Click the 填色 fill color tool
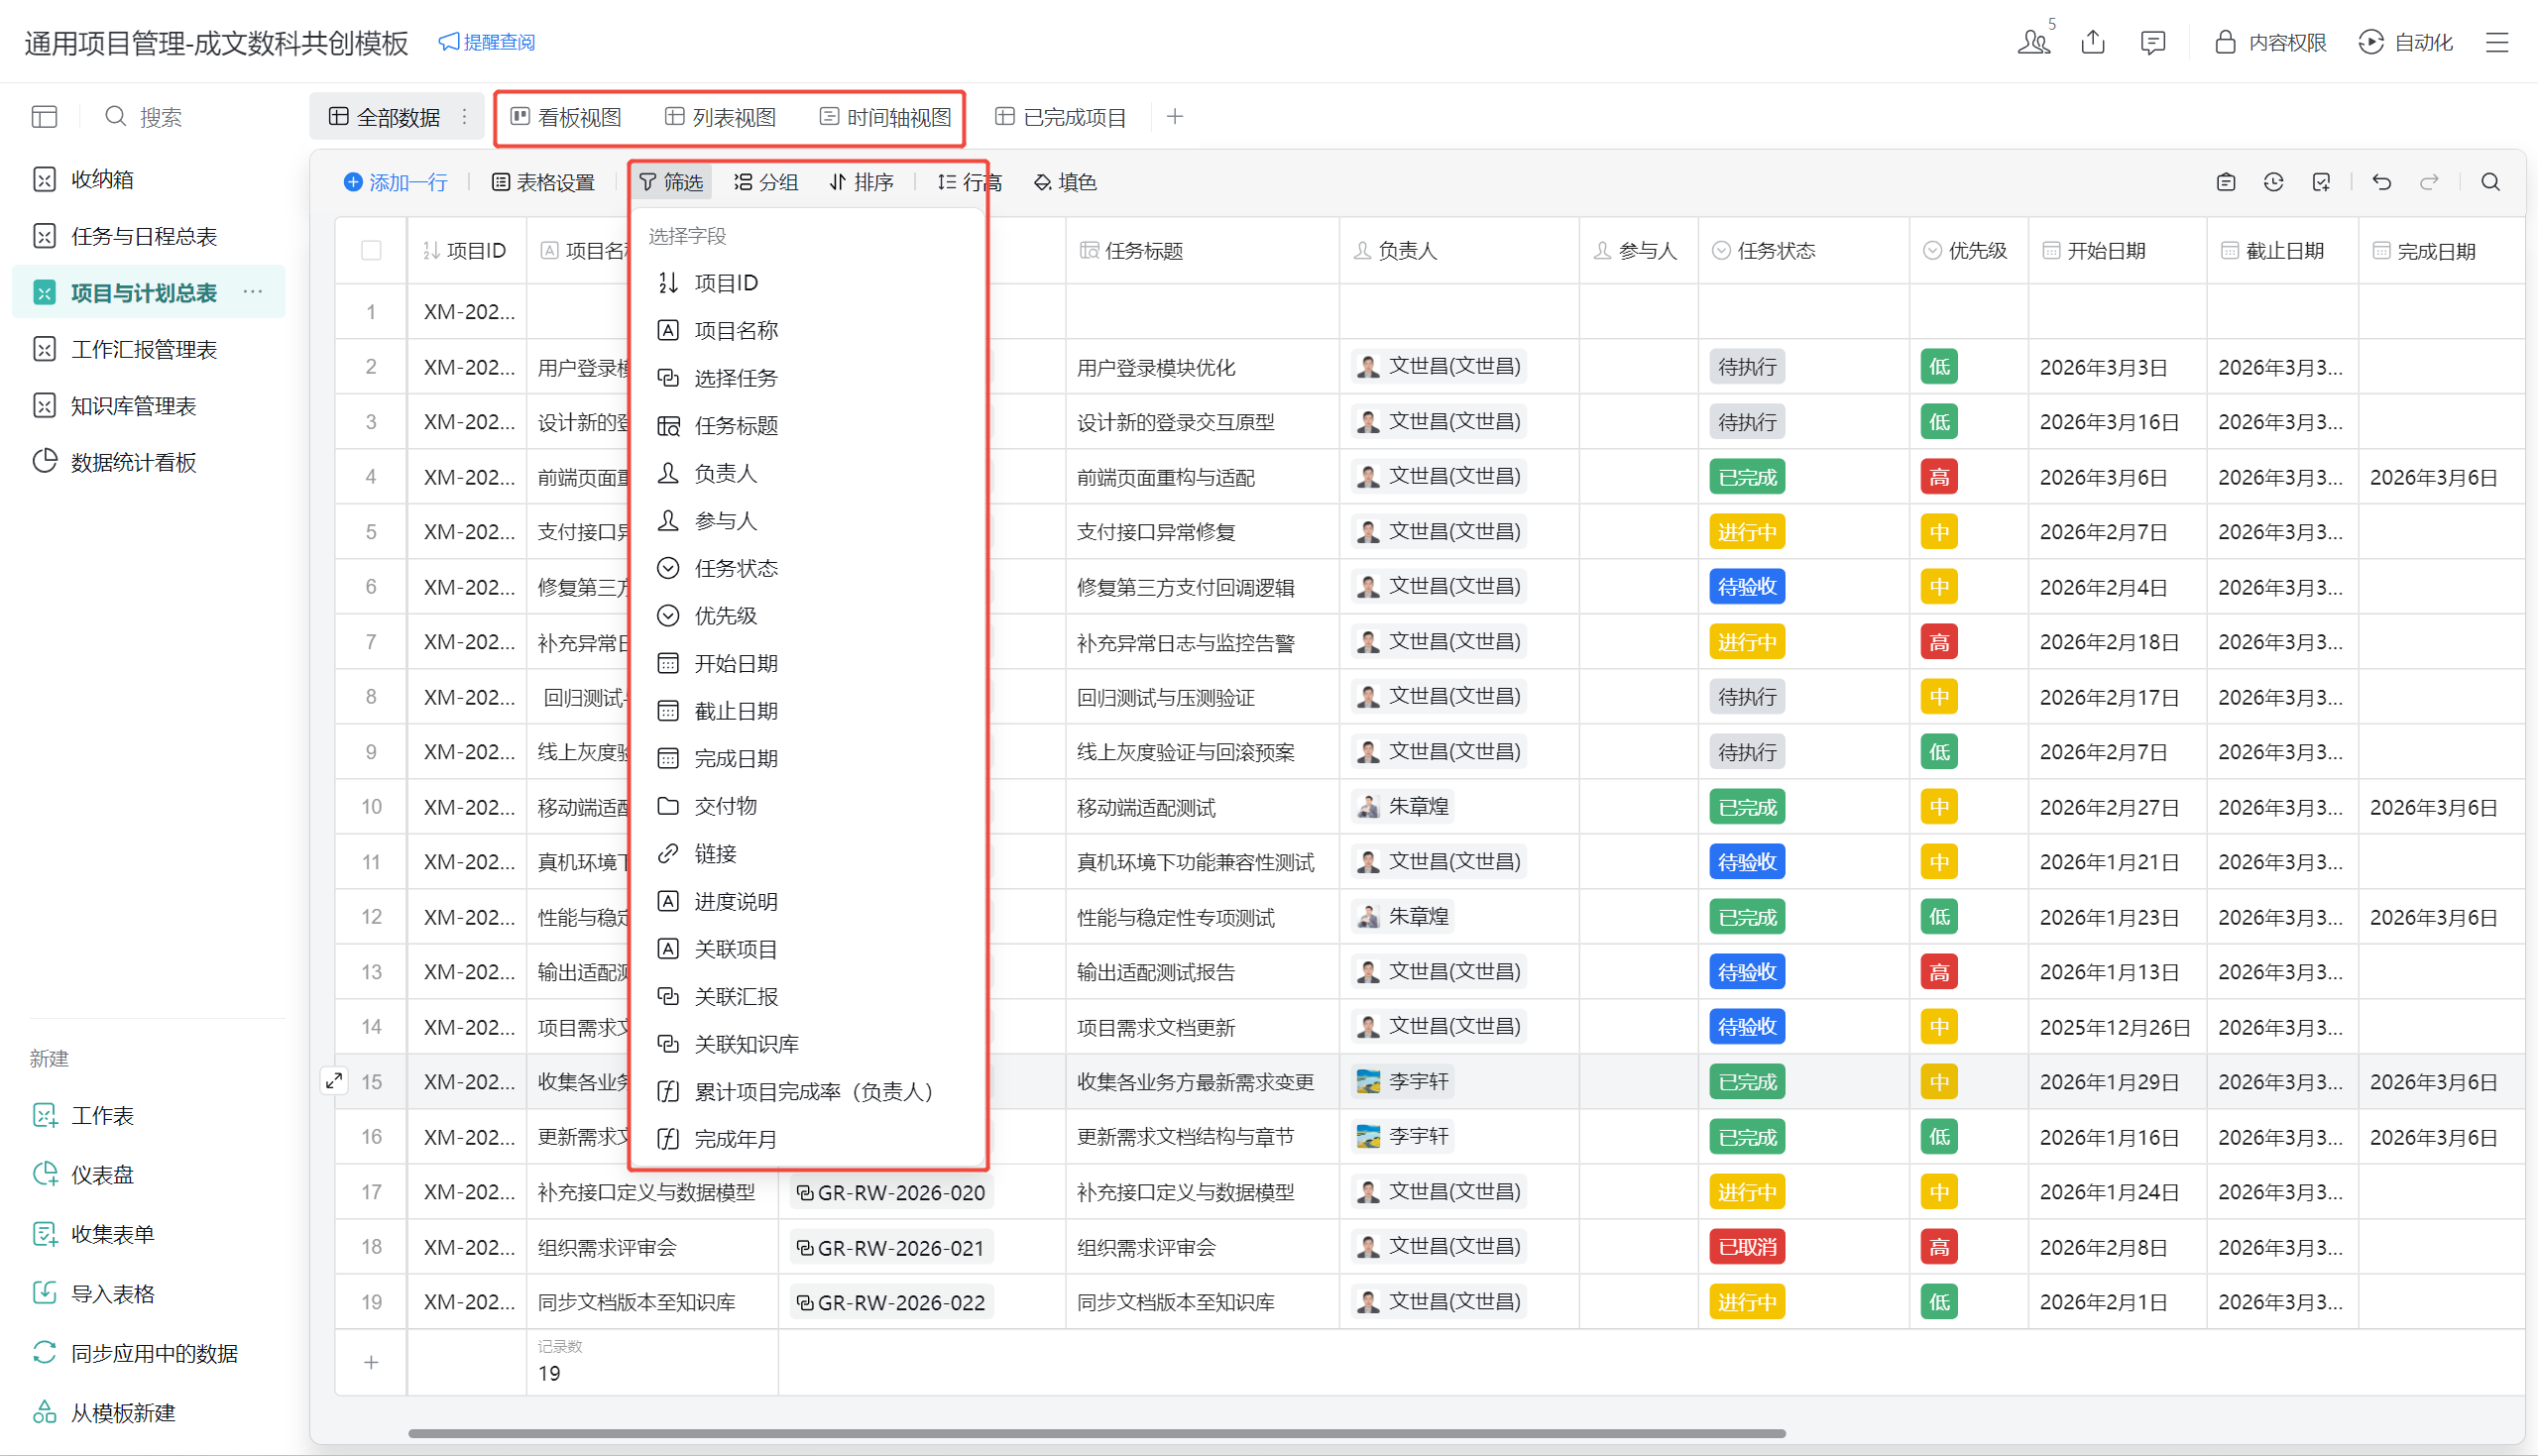This screenshot has width=2538, height=1456. click(1066, 182)
